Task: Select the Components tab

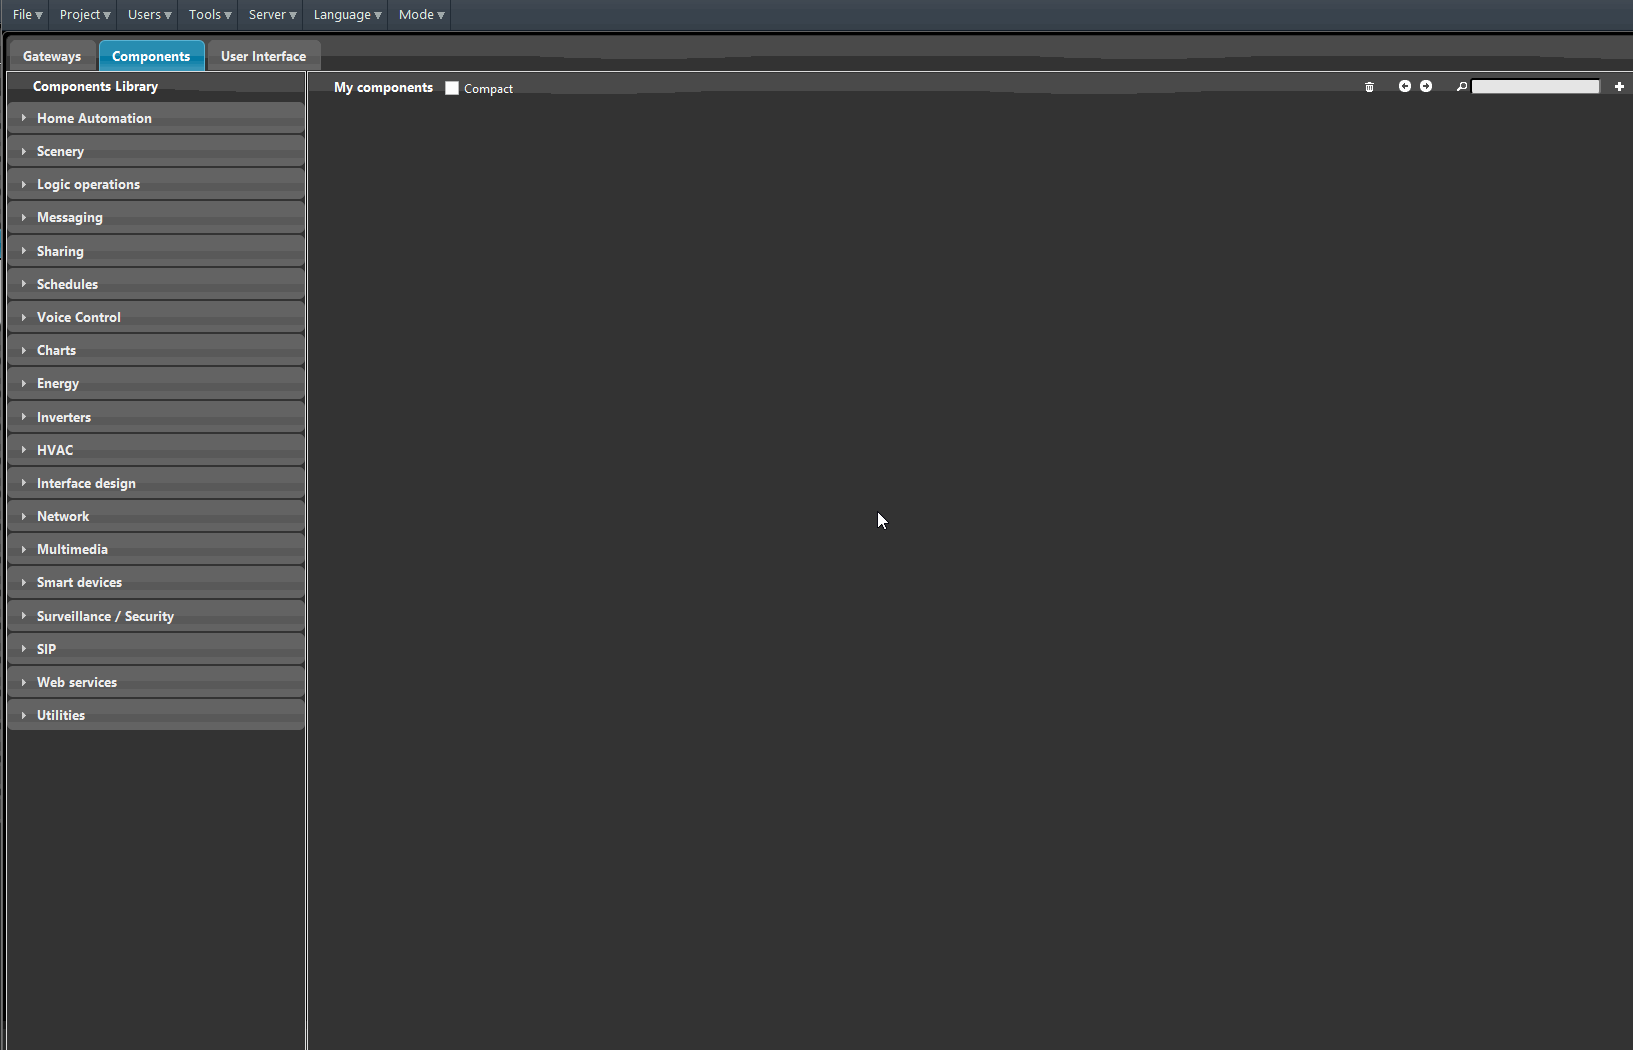Action: [151, 56]
